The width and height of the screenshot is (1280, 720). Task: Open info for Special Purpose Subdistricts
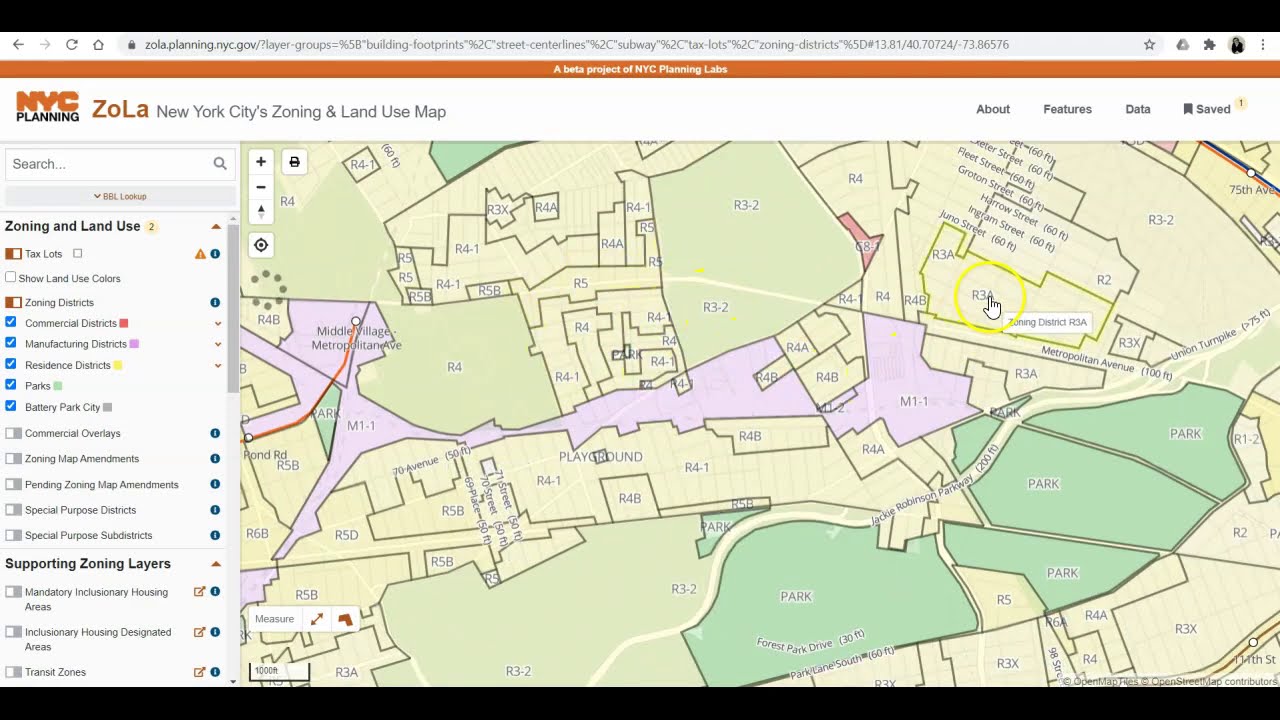215,536
